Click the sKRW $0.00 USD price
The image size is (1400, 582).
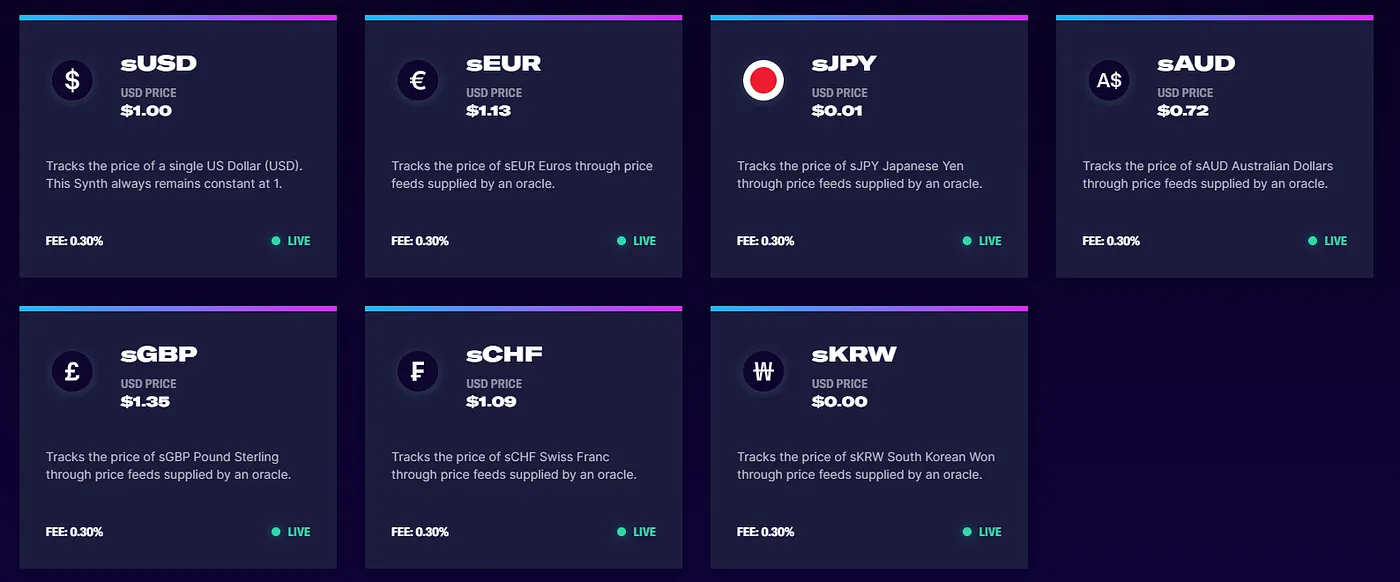839,402
